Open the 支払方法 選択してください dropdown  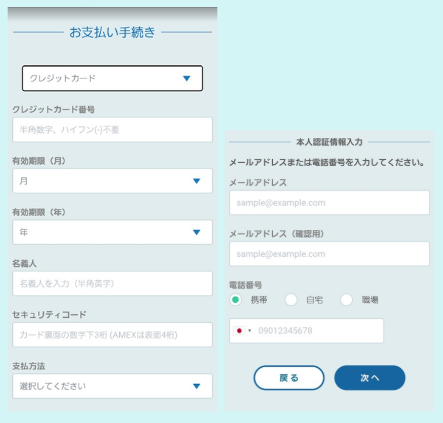point(112,386)
